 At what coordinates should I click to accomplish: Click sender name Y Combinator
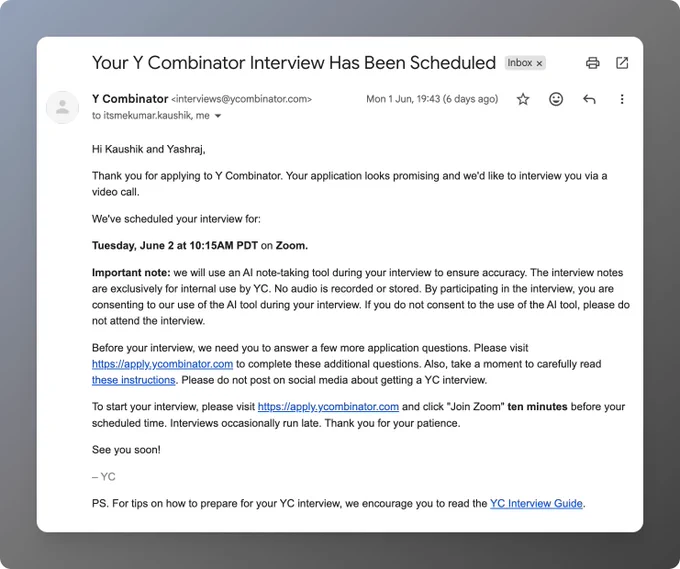130,99
